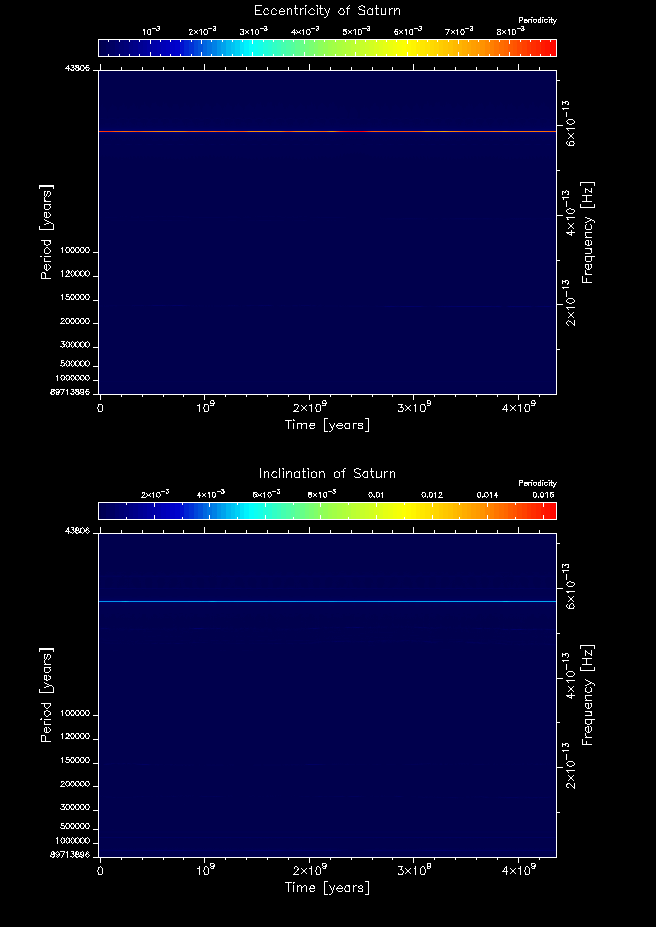Pick the red end of Eccentricity colorbar
The width and height of the screenshot is (656, 927).
click(x=548, y=48)
